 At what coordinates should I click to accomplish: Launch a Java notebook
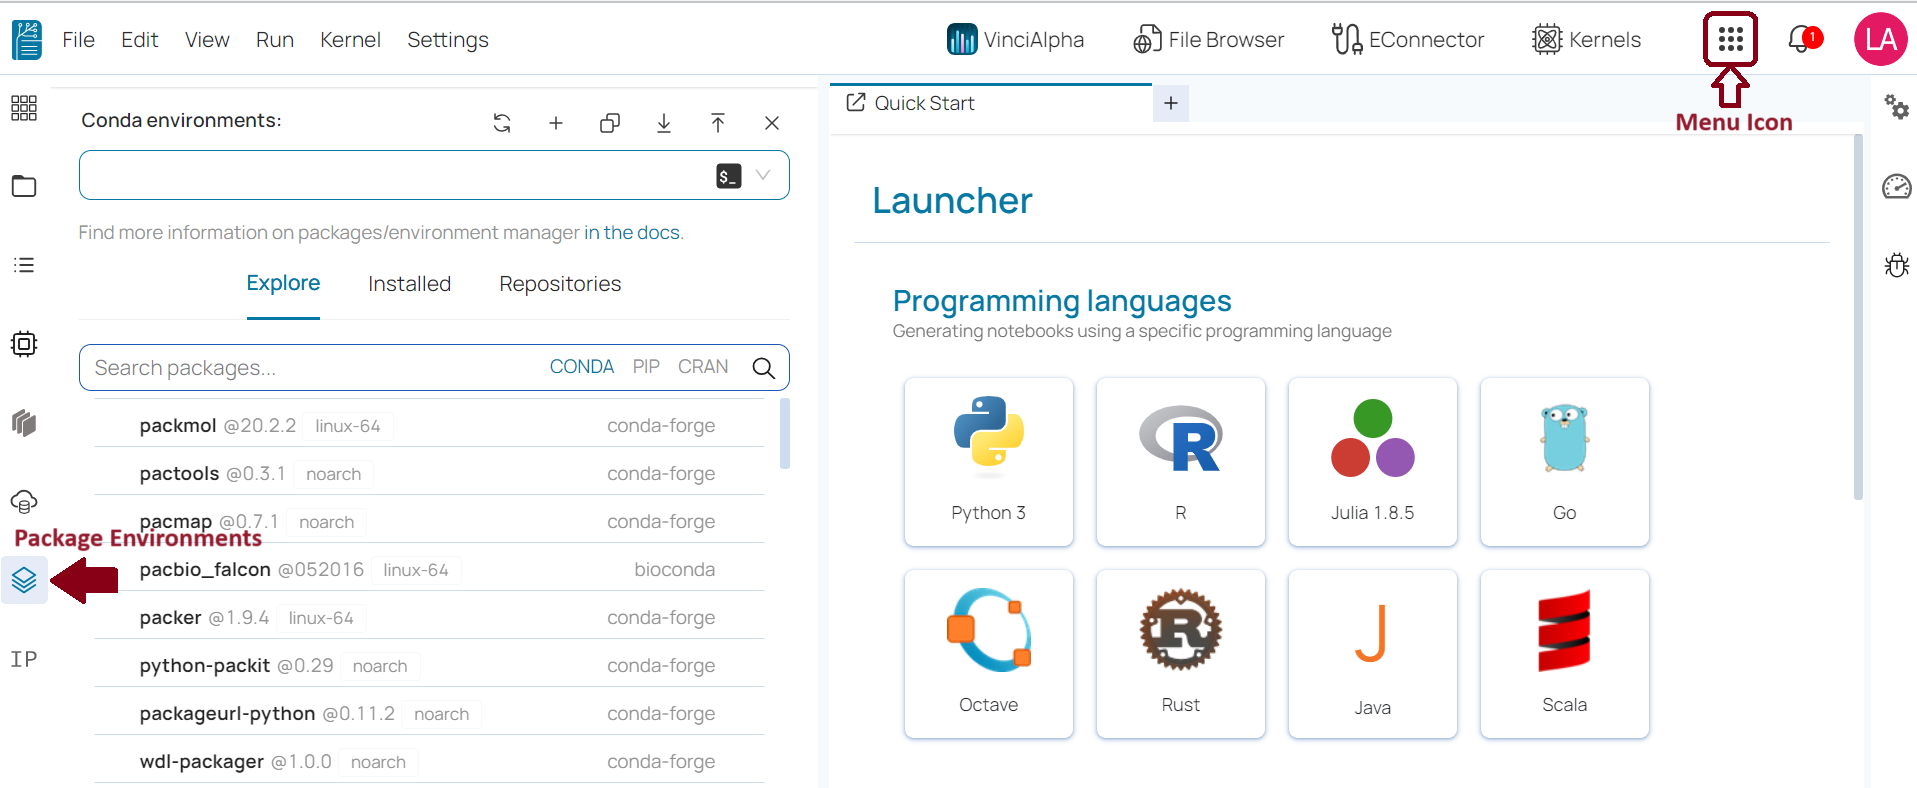tap(1373, 654)
